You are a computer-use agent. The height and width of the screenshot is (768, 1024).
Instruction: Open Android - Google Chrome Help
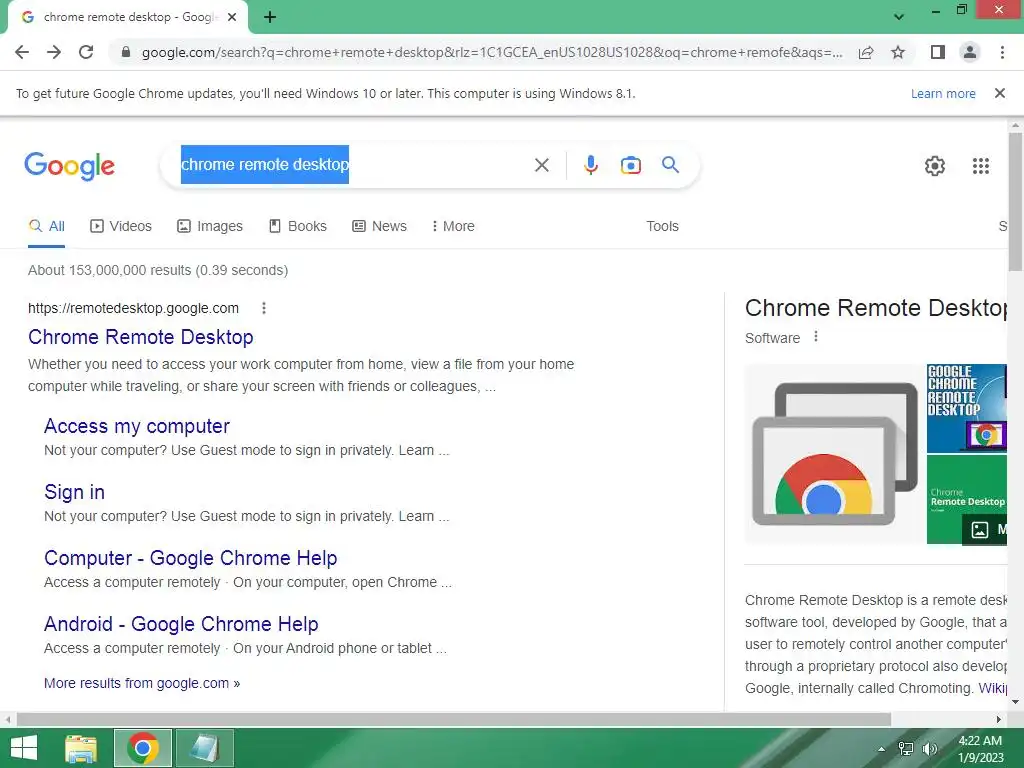181,624
